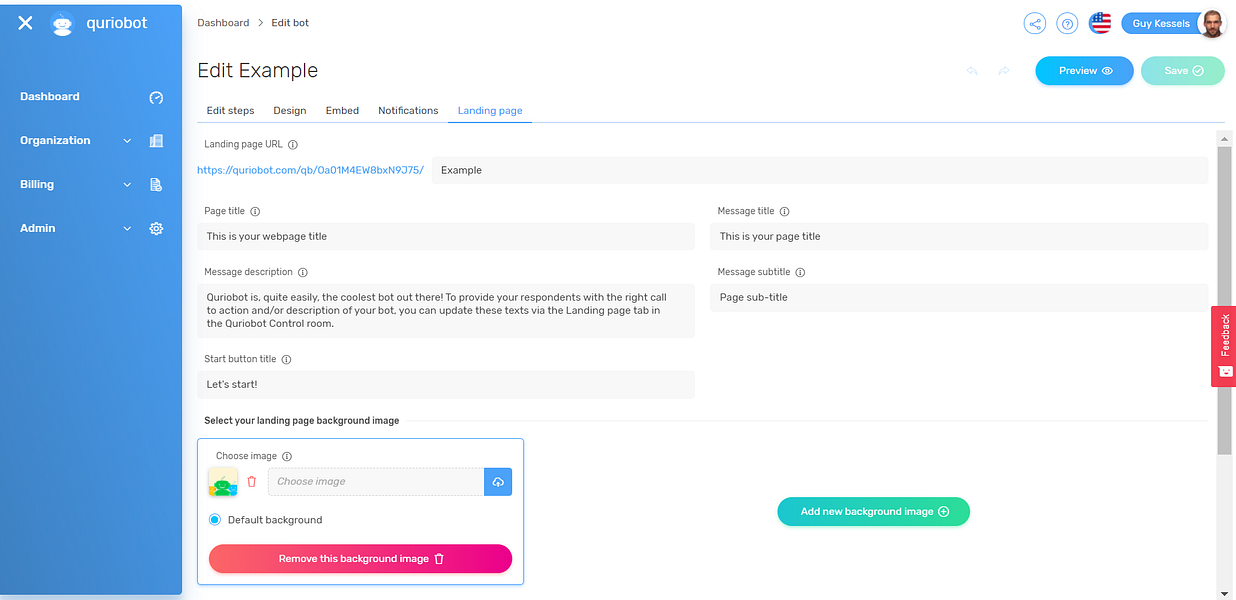Click the background image thumbnail

point(223,482)
